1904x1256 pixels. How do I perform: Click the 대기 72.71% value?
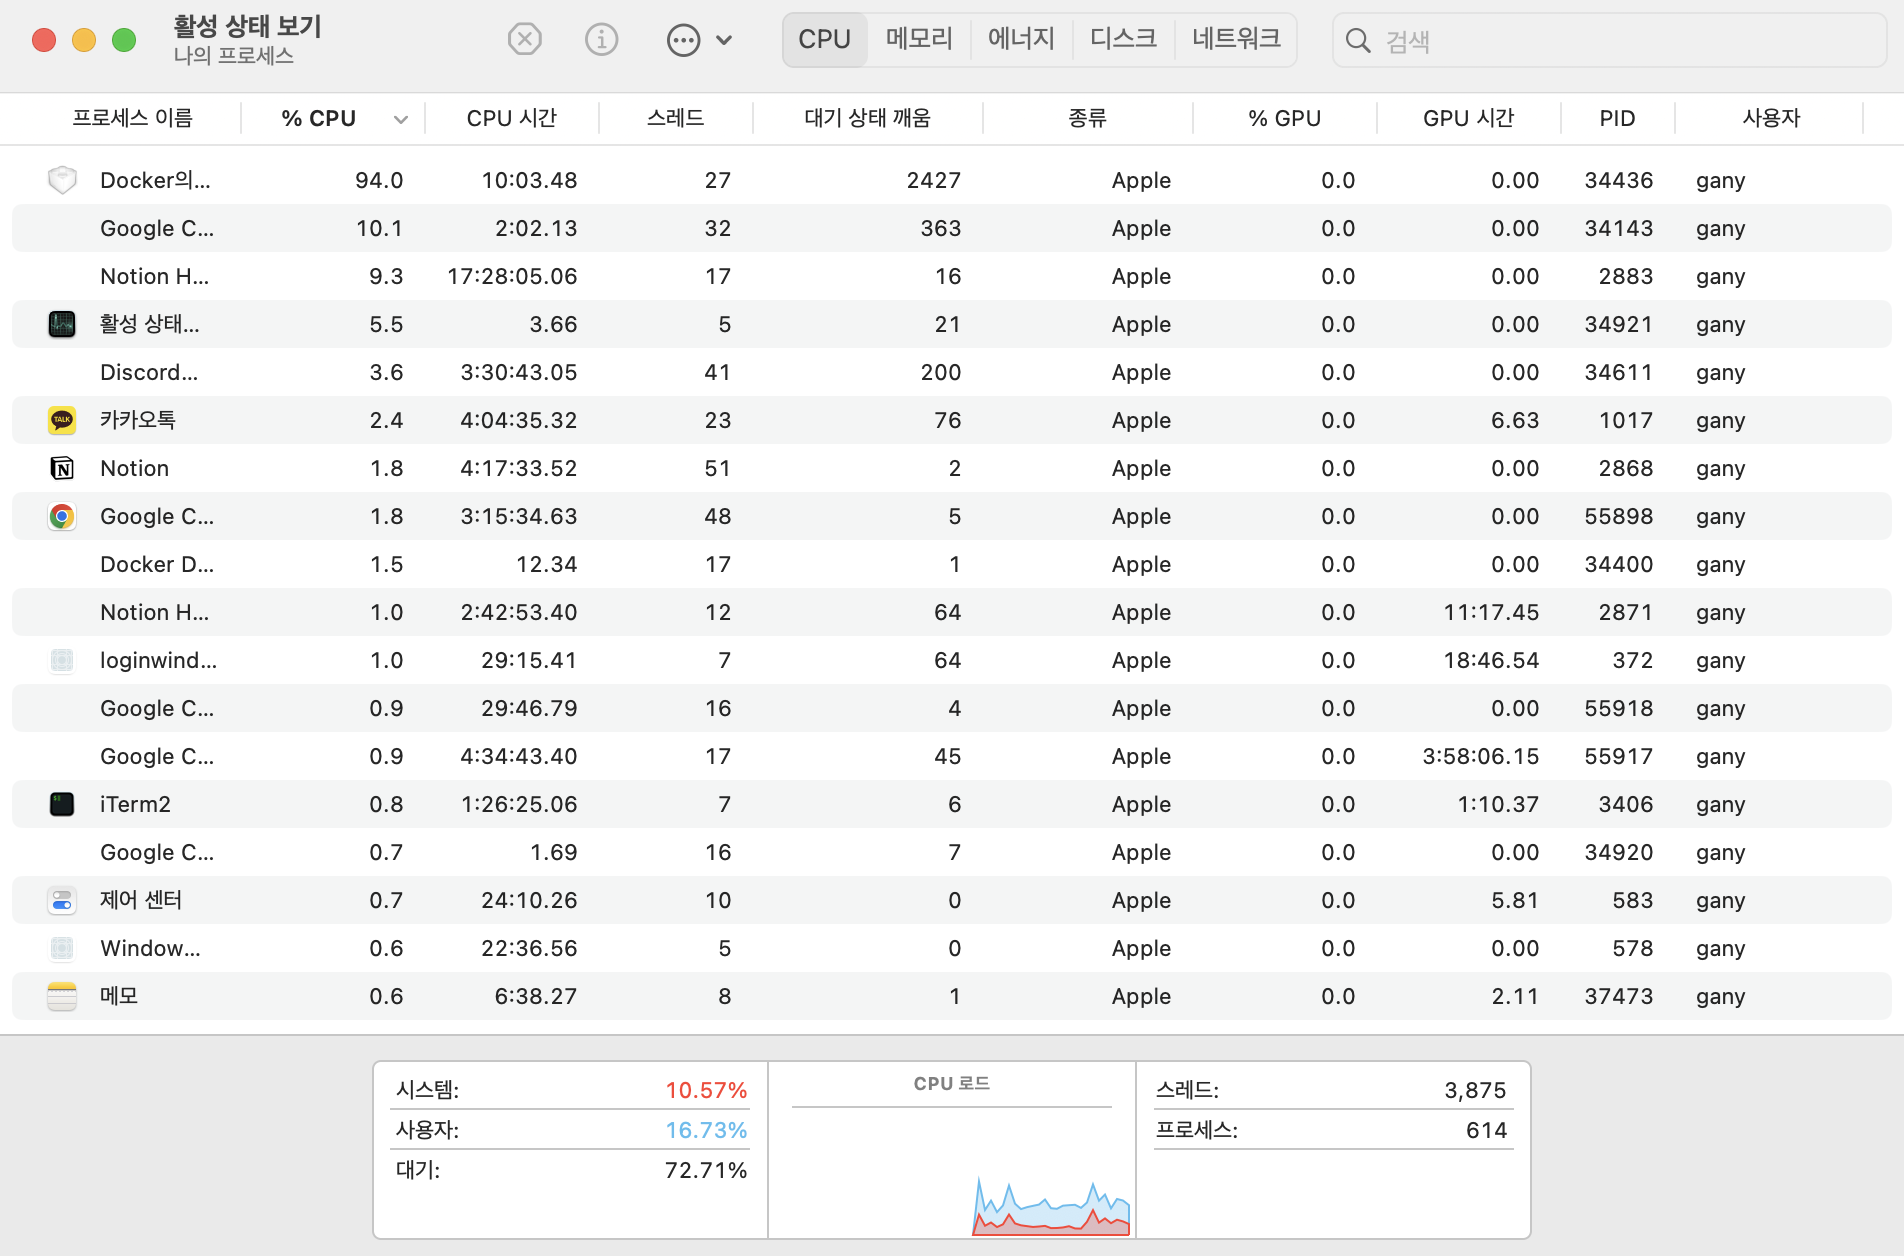pyautogui.click(x=706, y=1170)
